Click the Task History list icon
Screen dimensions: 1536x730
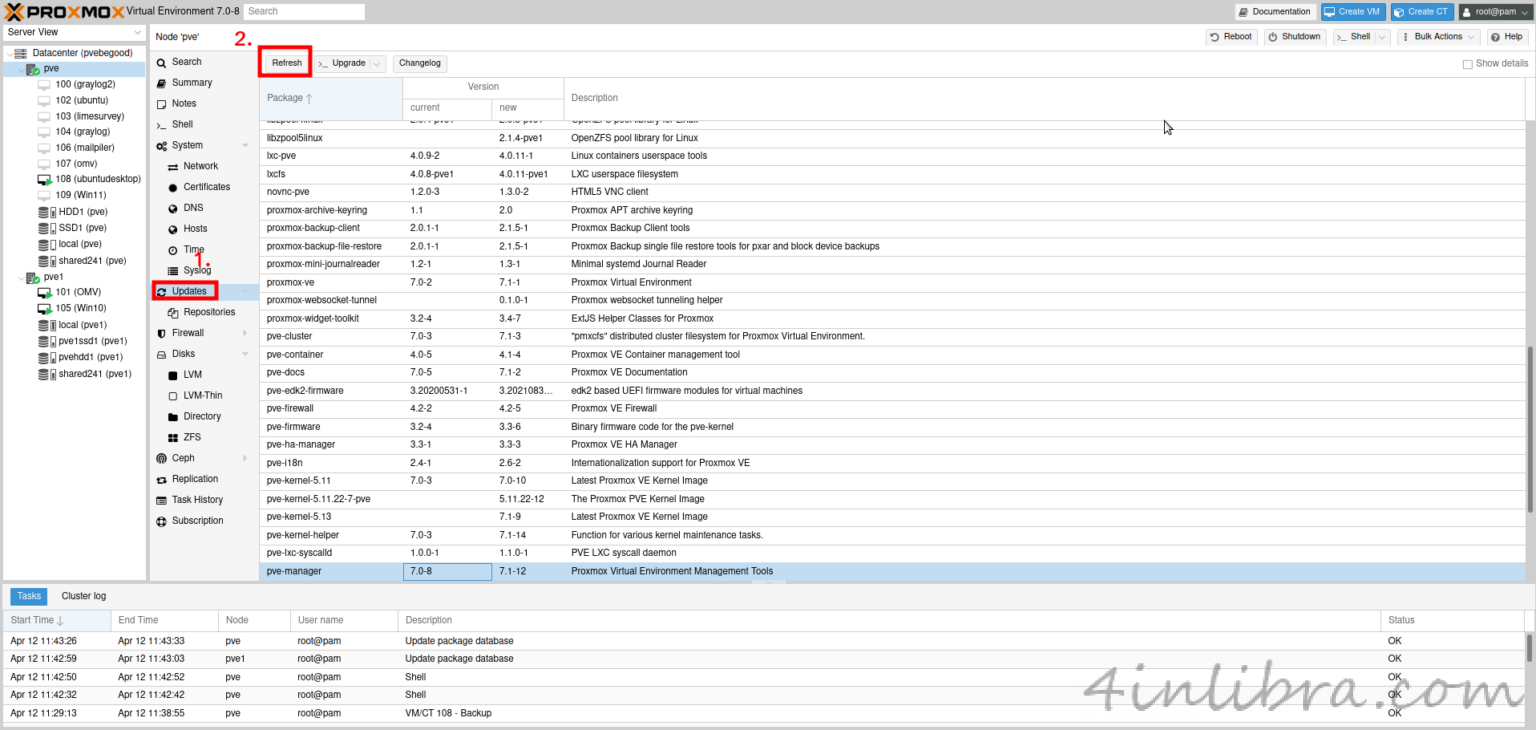pos(162,500)
